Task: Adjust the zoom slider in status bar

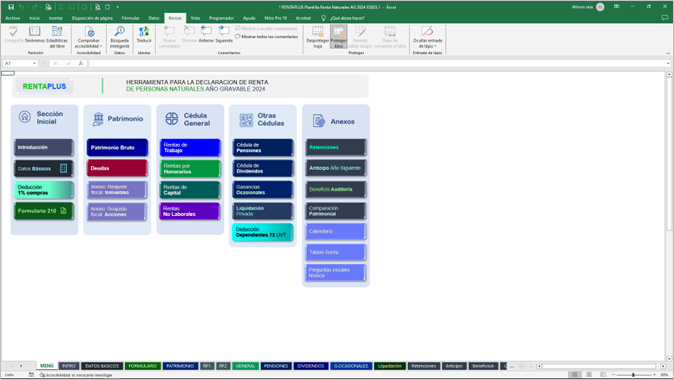Action: [633, 375]
